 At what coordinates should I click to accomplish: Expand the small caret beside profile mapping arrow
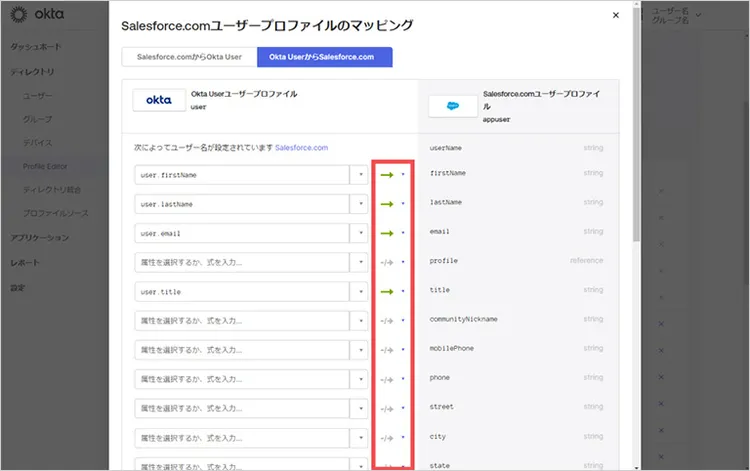click(x=403, y=262)
